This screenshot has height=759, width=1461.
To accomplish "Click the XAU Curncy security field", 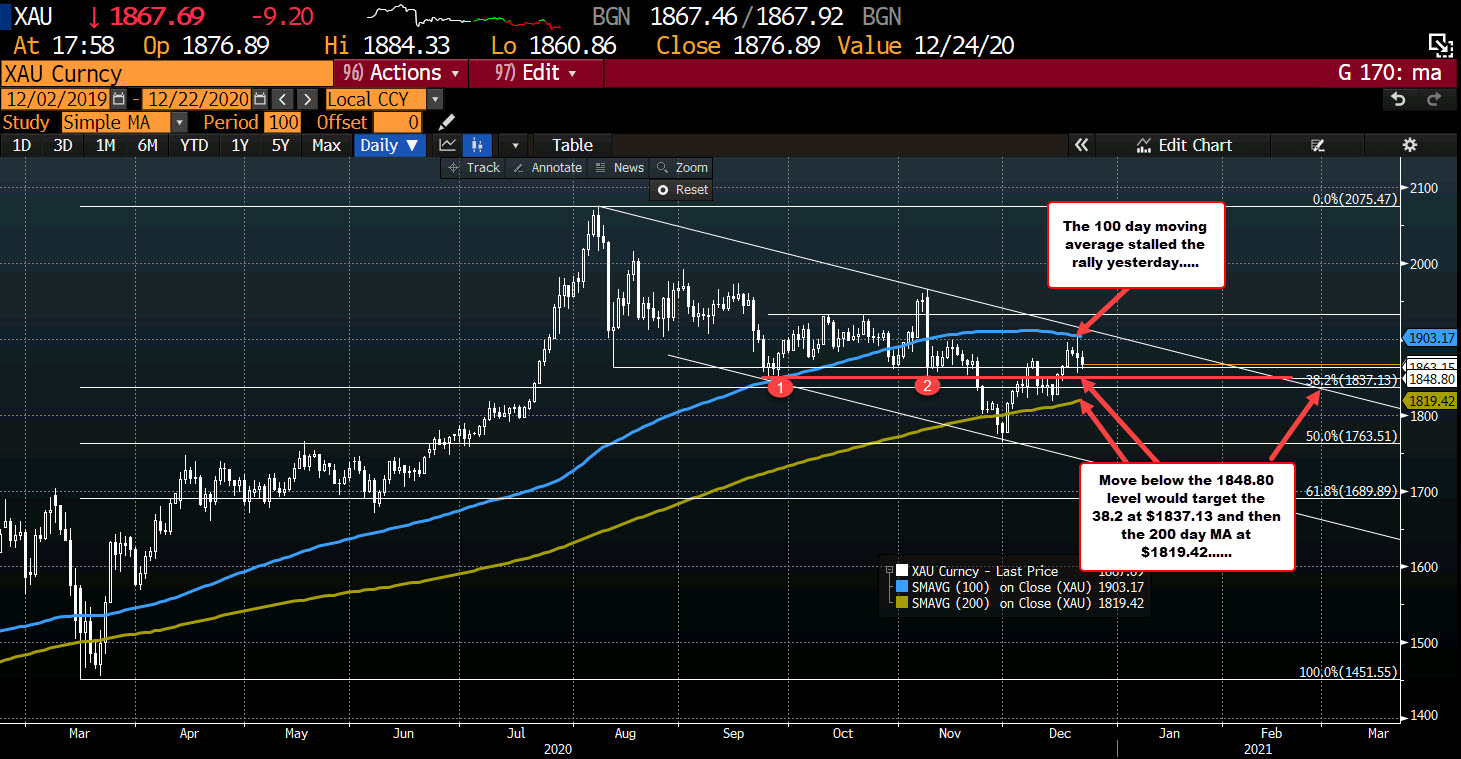I will [166, 73].
